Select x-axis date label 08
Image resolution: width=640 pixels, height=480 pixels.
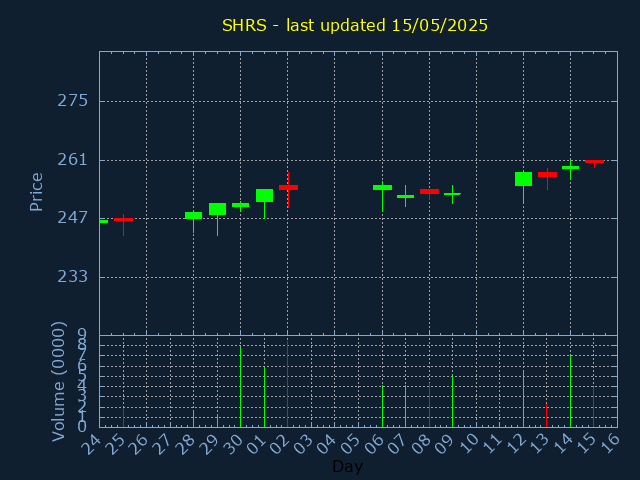point(422,444)
